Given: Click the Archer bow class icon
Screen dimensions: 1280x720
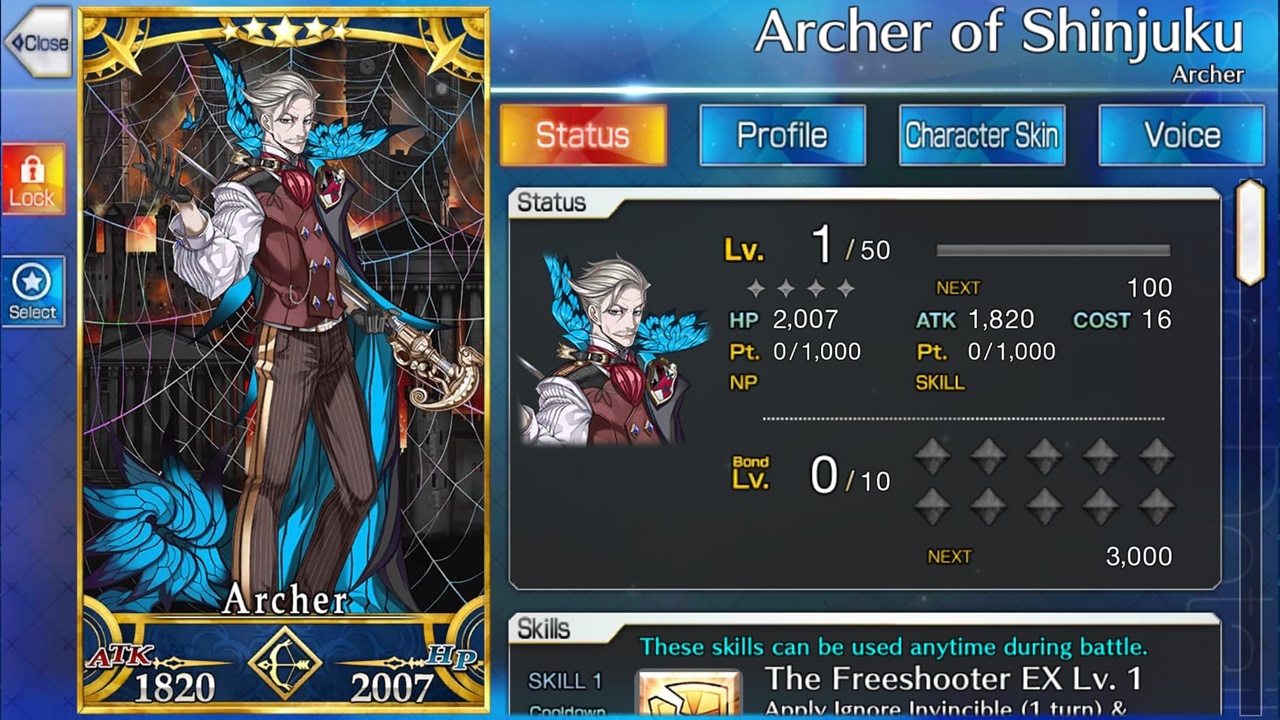Looking at the screenshot, I should (x=285, y=662).
